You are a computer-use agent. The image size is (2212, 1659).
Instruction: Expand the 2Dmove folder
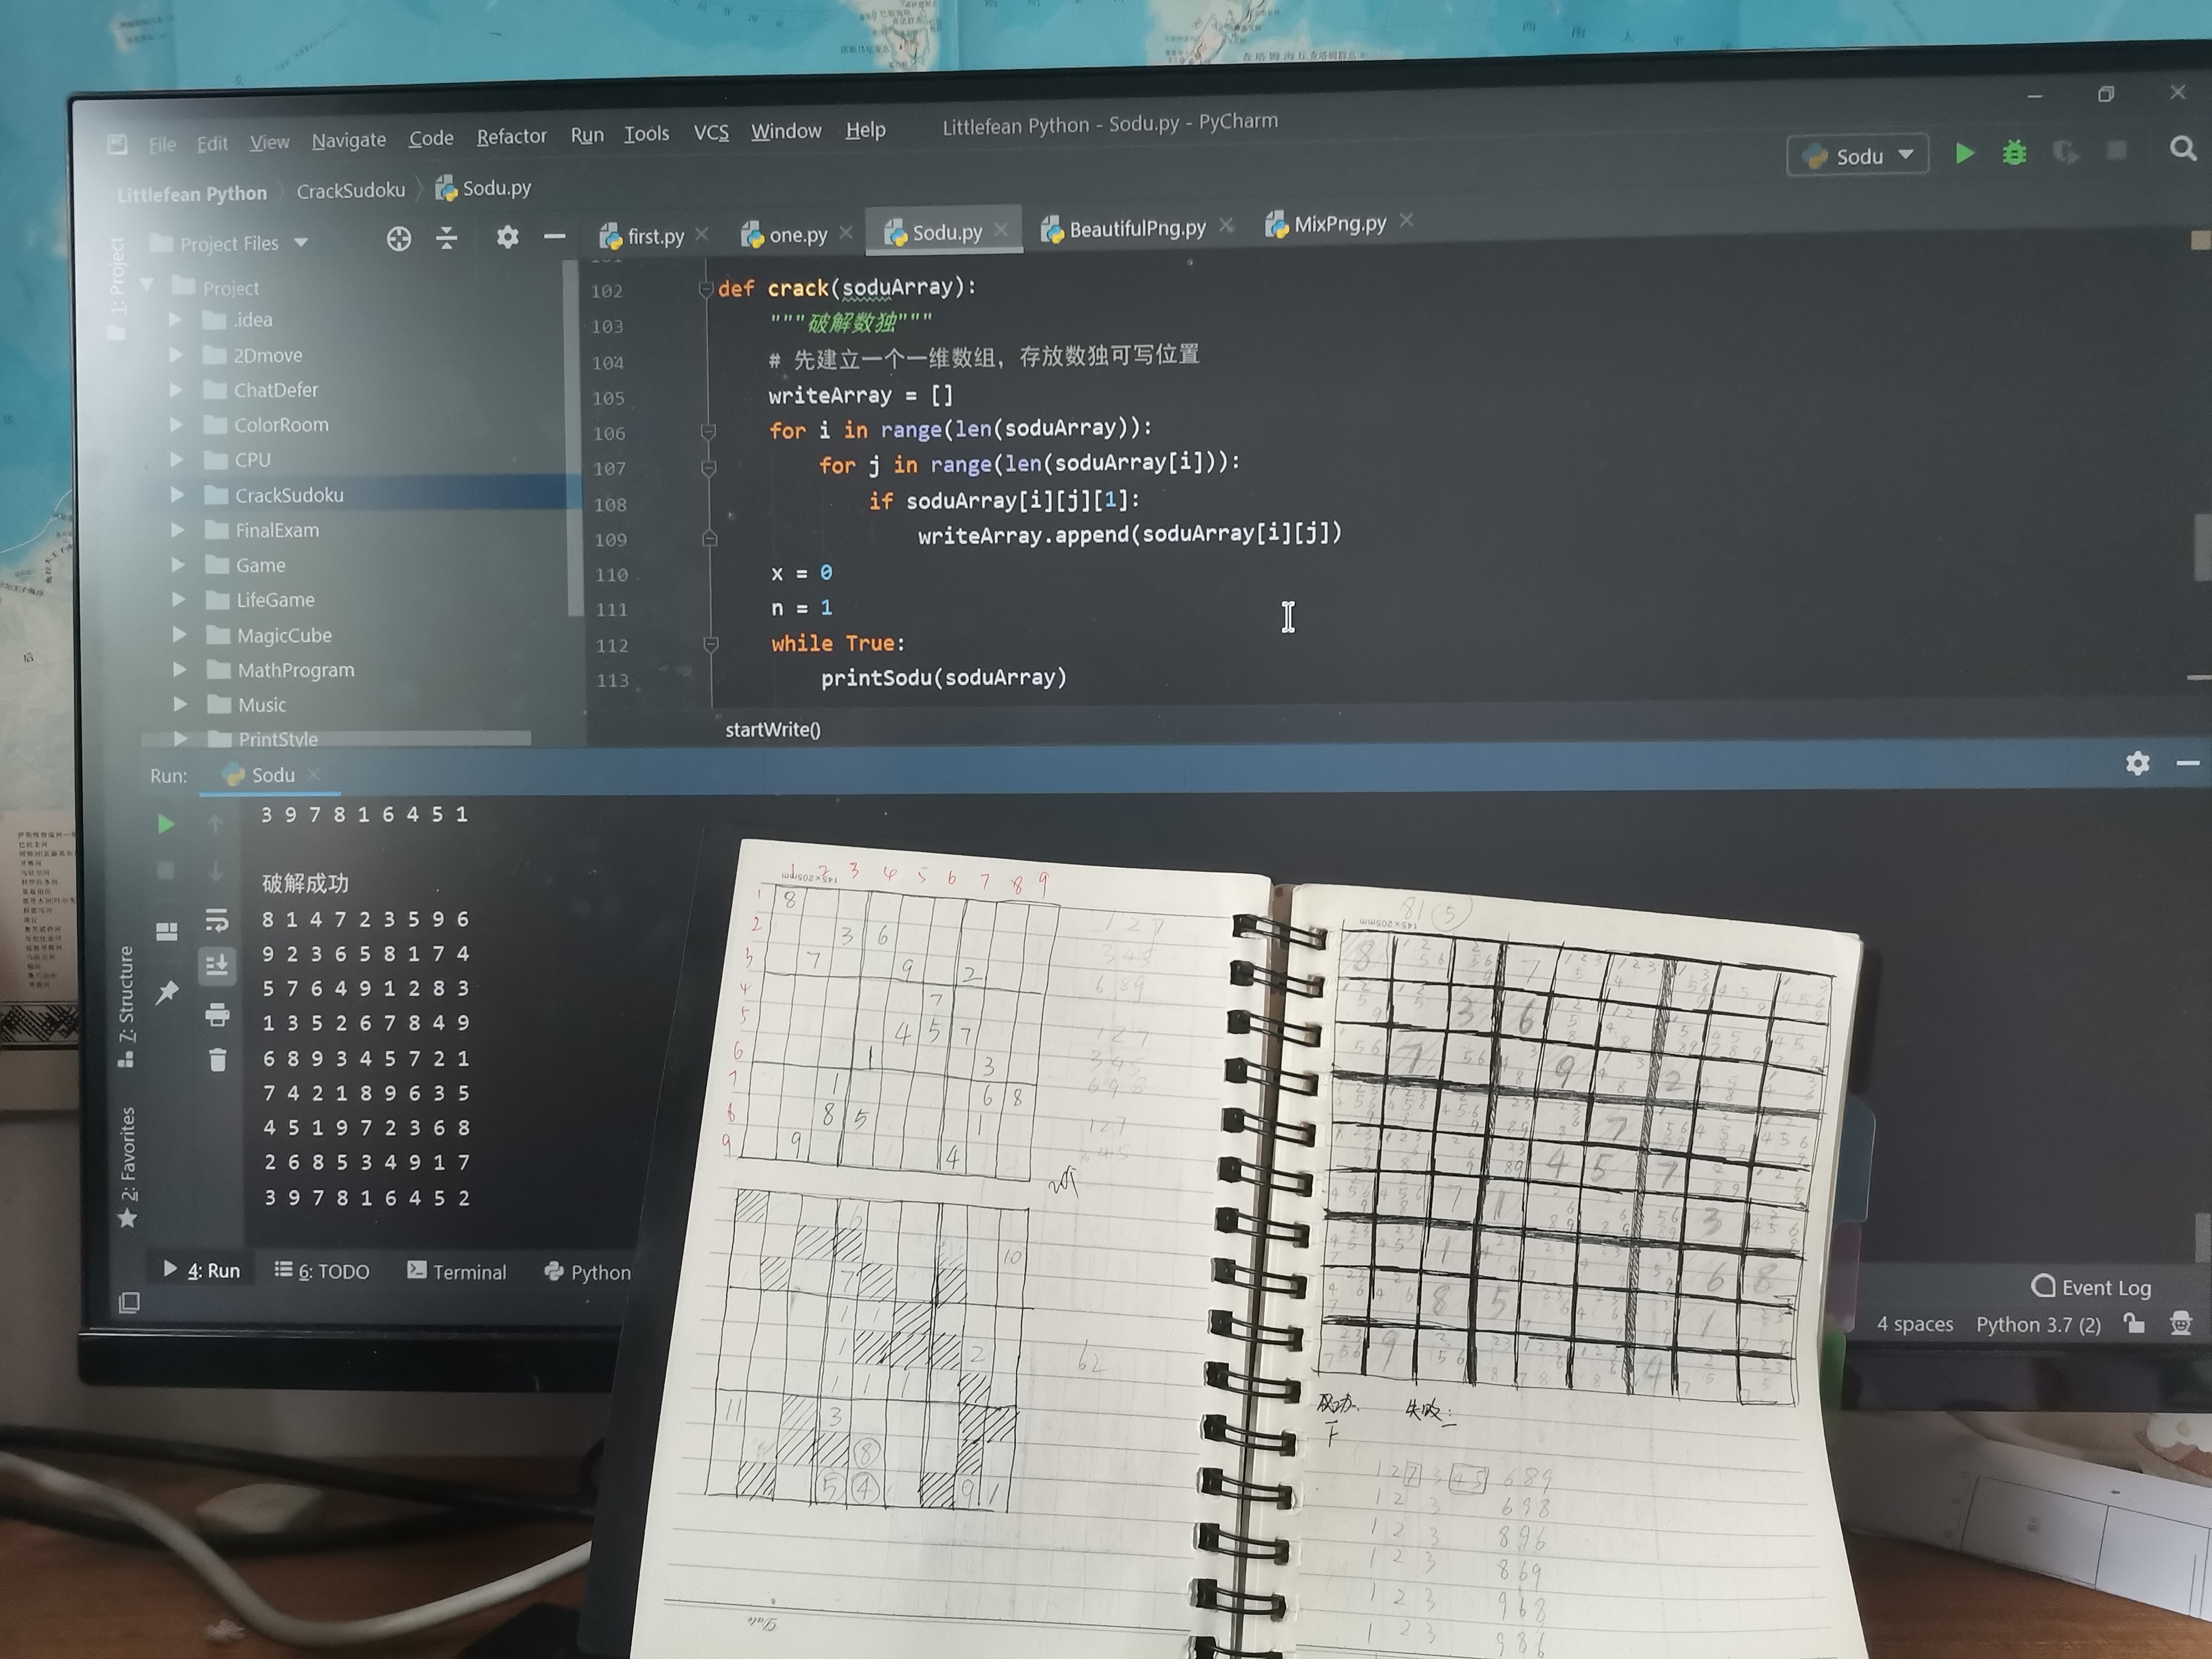(176, 355)
